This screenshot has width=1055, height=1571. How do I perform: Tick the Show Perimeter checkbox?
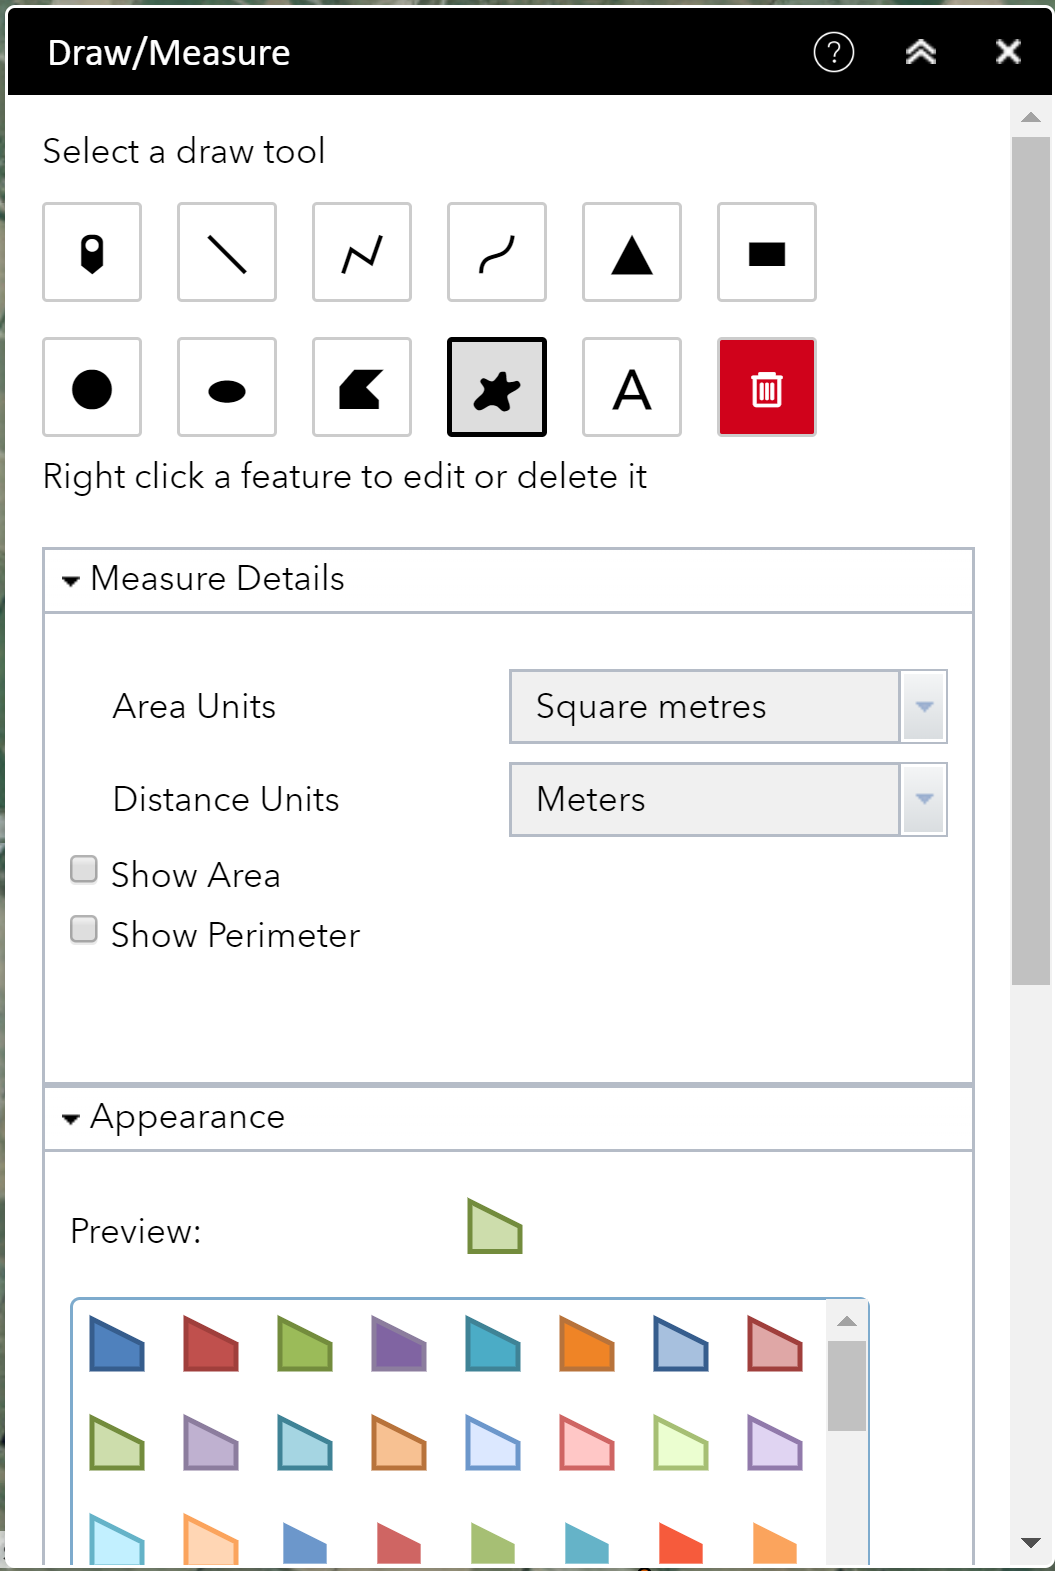pos(84,930)
